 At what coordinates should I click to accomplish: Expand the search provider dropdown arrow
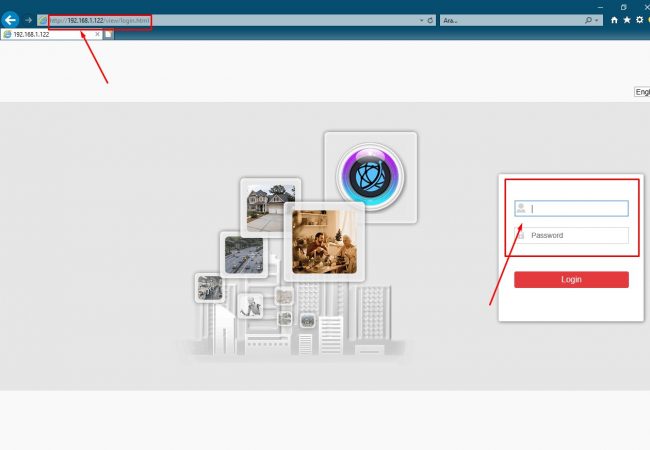click(598, 20)
